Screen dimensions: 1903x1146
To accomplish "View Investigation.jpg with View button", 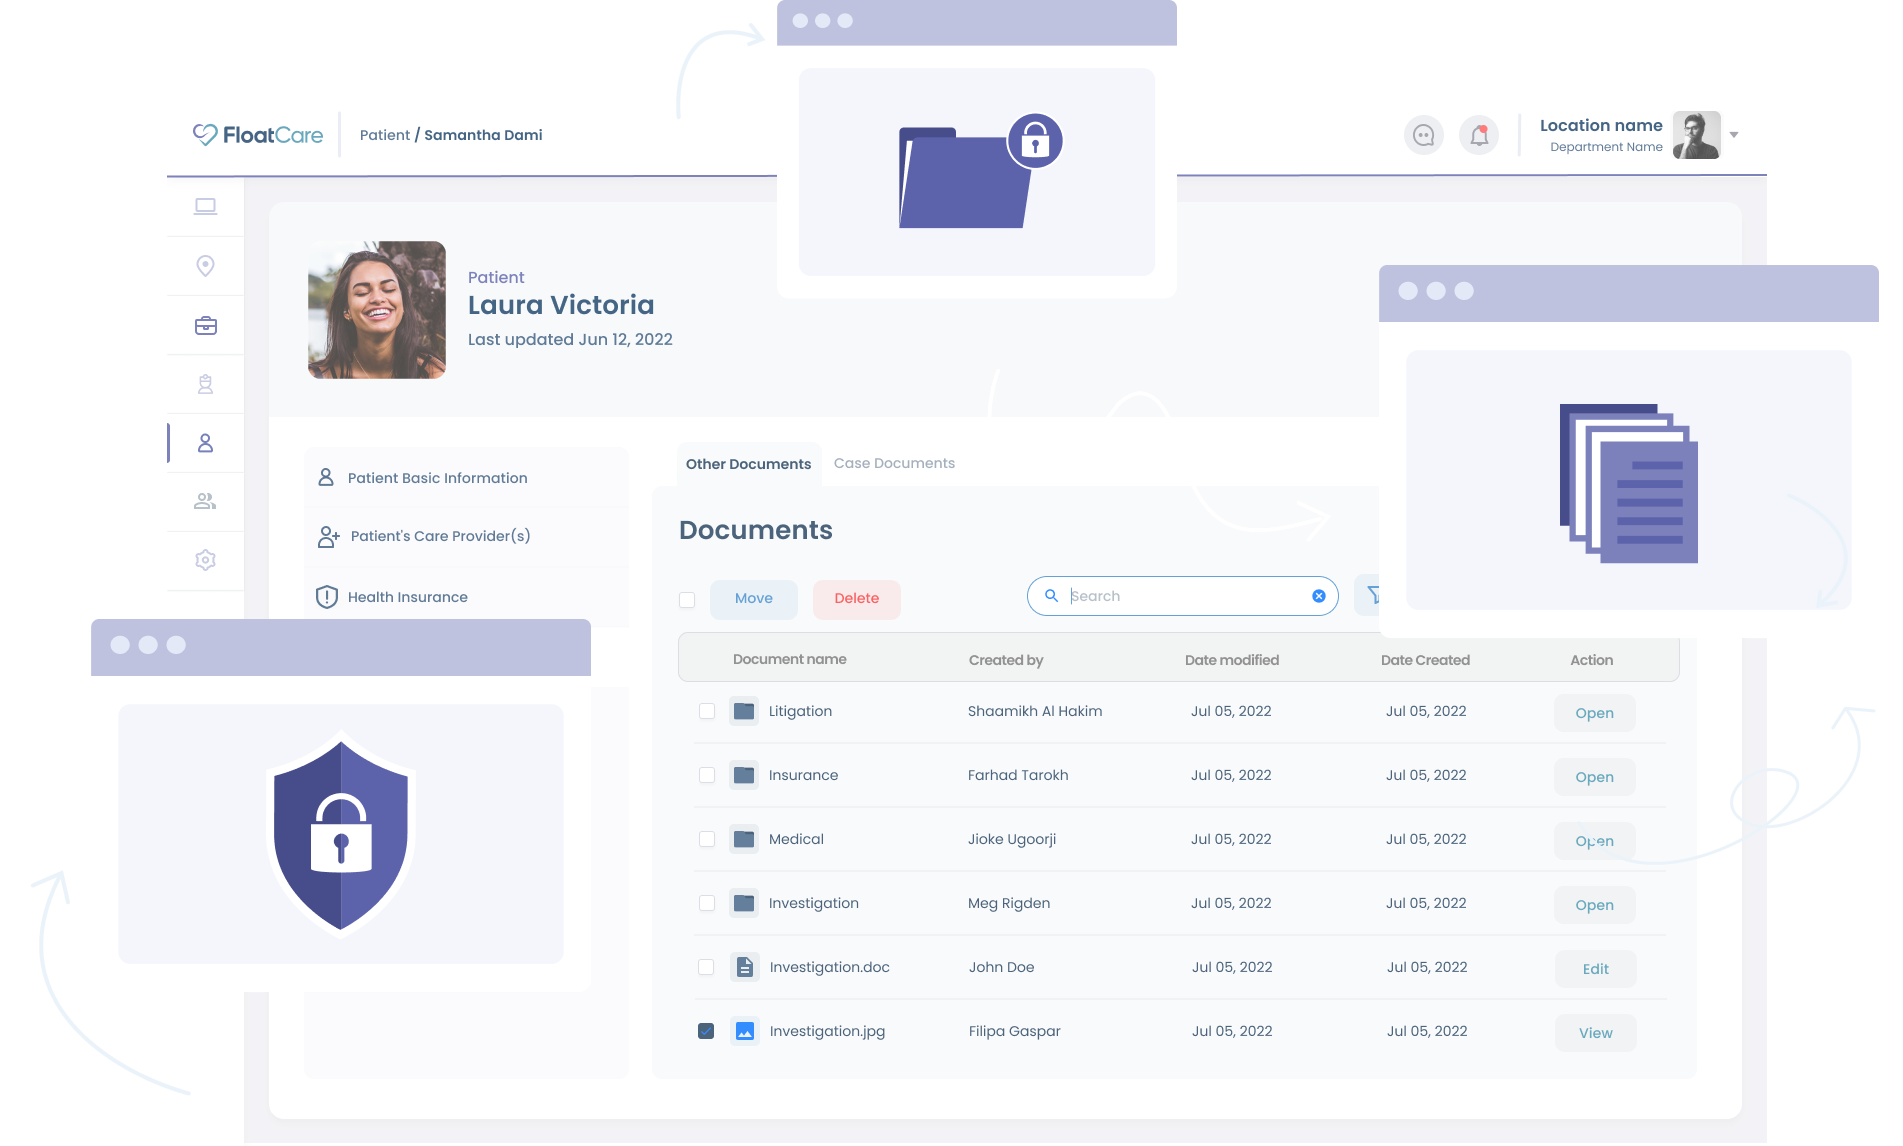I will pyautogui.click(x=1595, y=1033).
